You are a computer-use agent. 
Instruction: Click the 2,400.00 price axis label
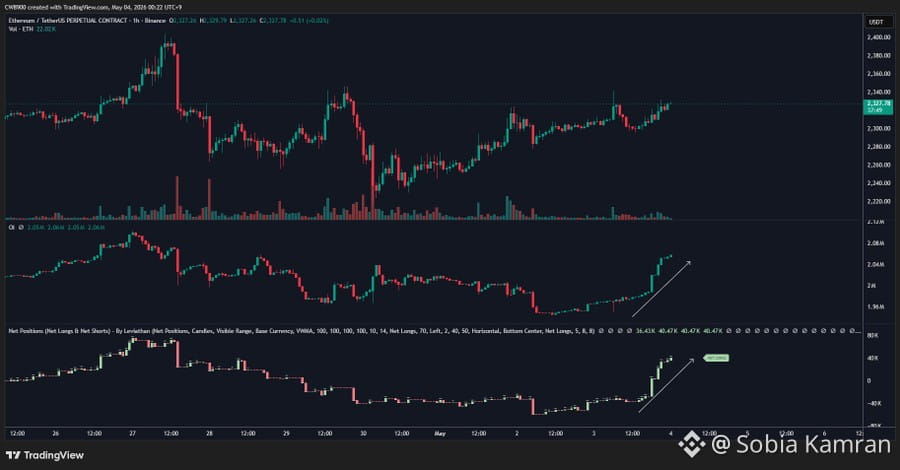(x=879, y=37)
